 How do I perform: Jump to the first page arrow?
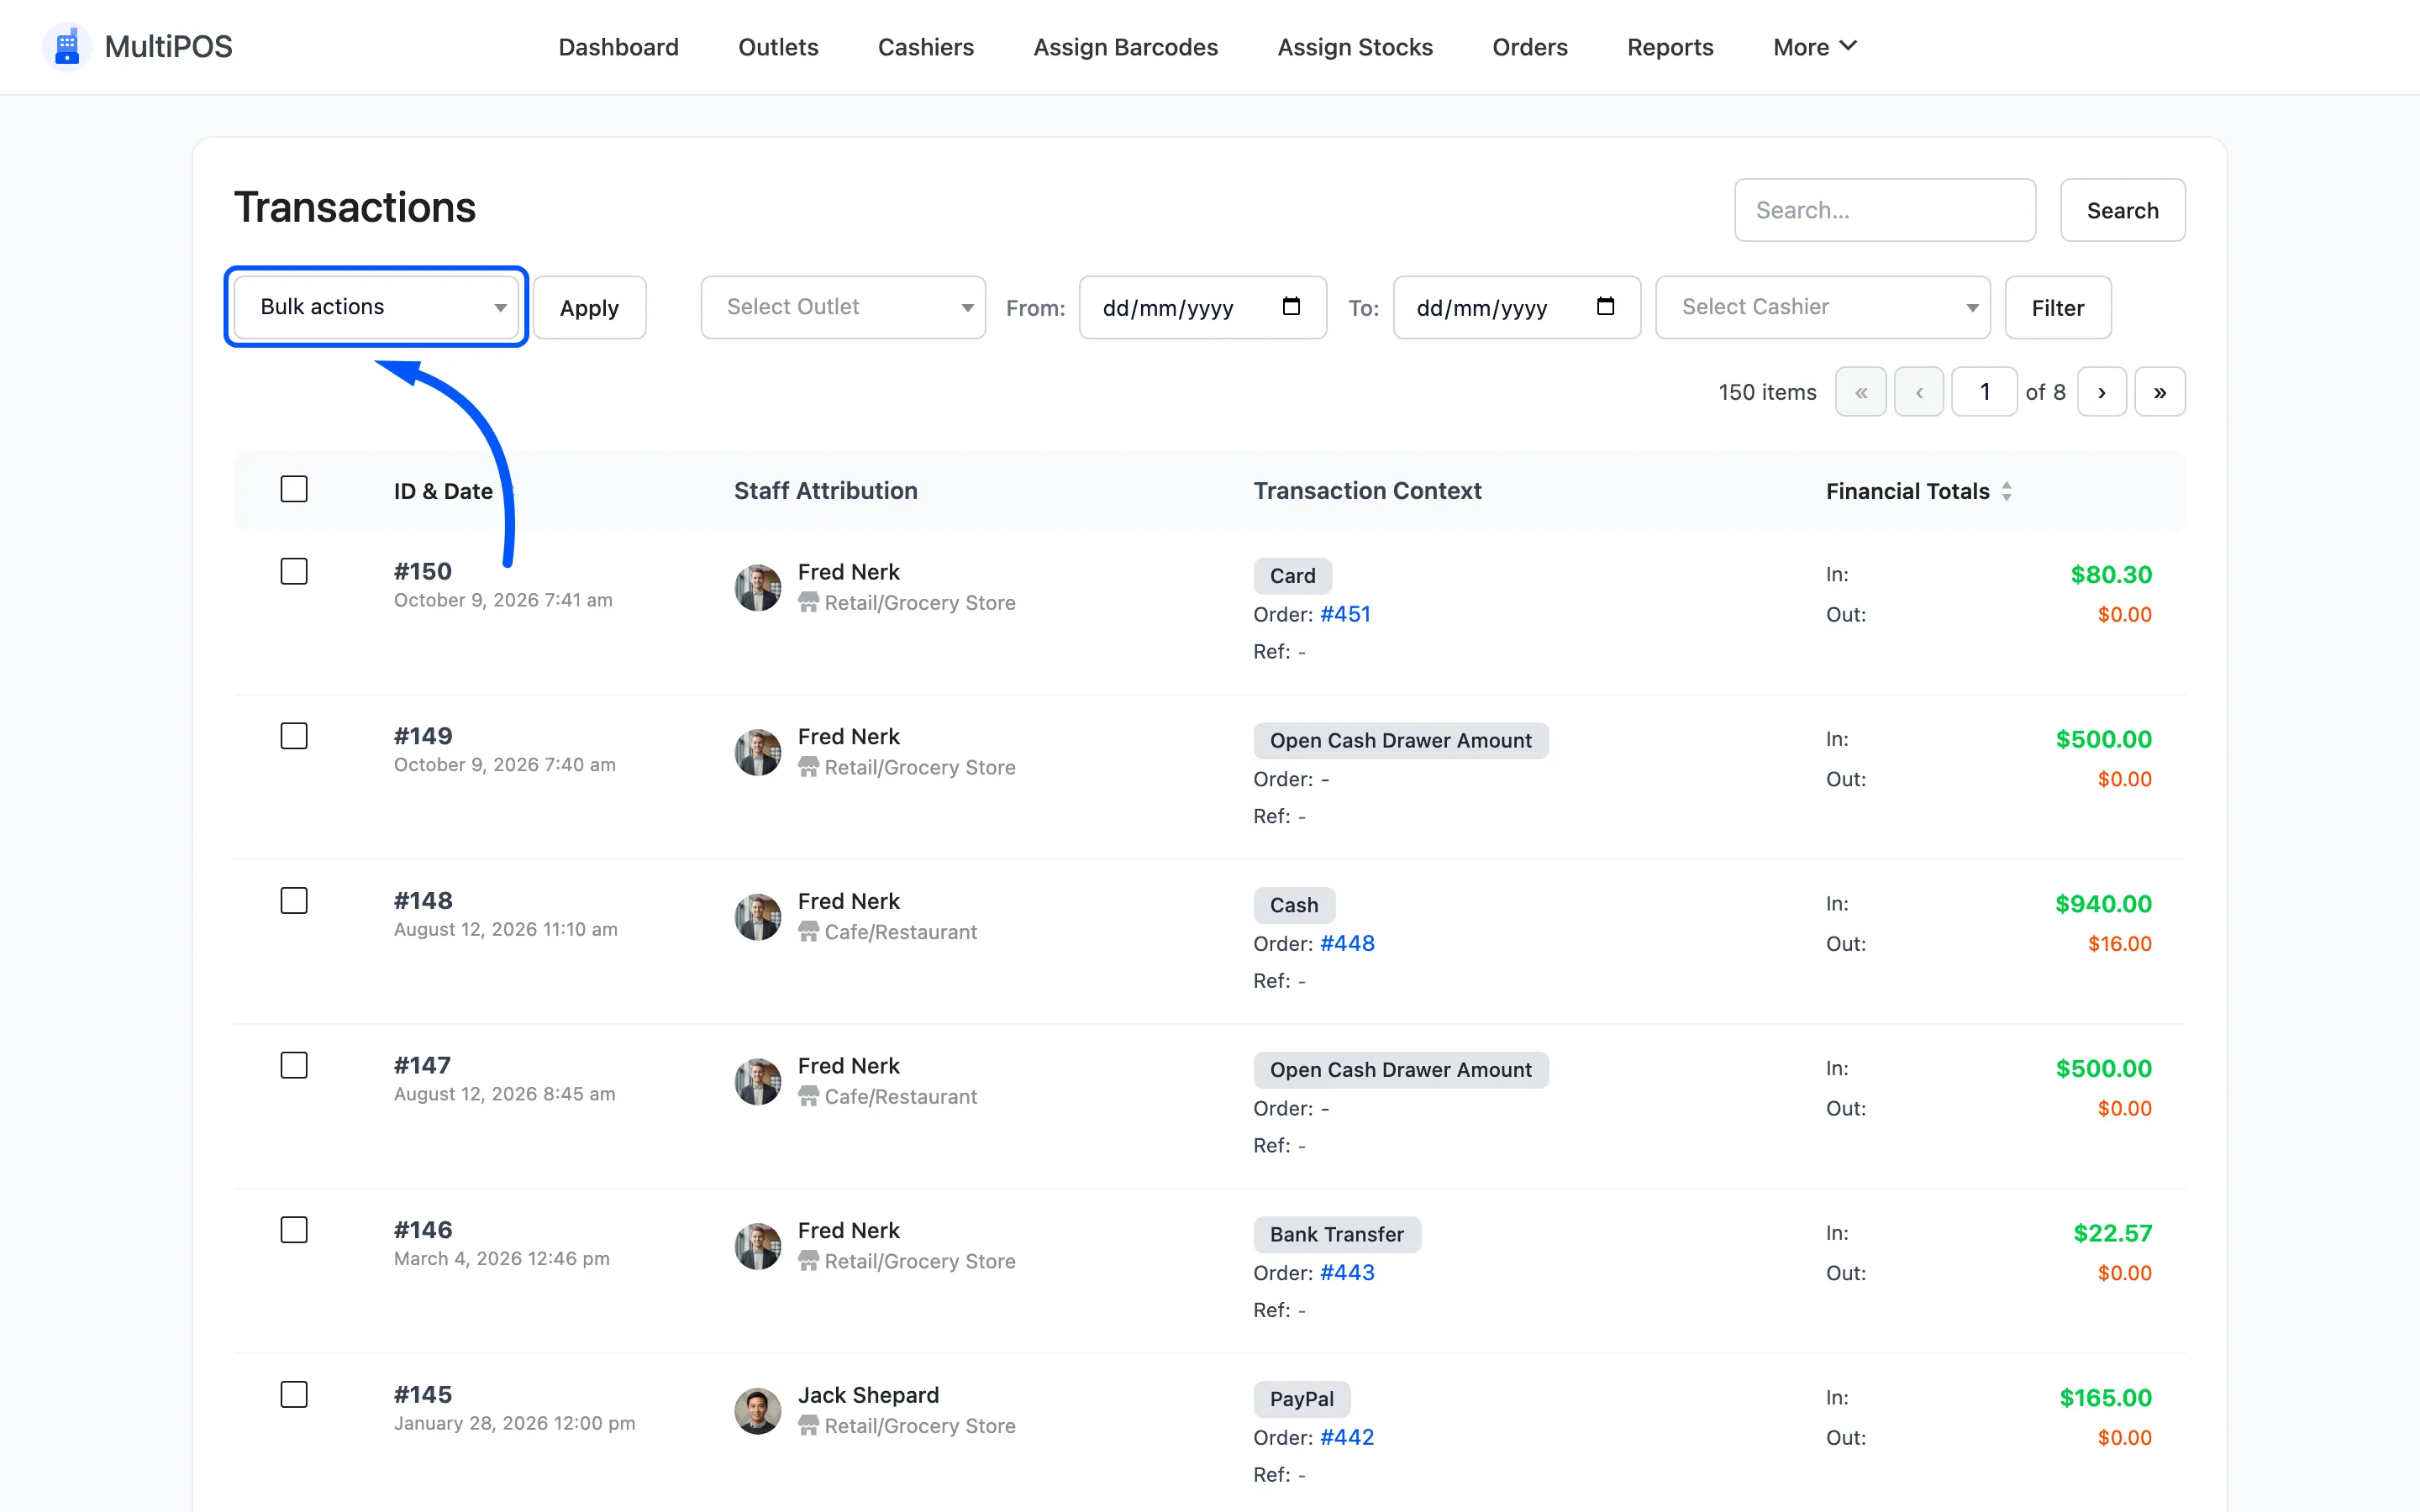(x=1861, y=392)
